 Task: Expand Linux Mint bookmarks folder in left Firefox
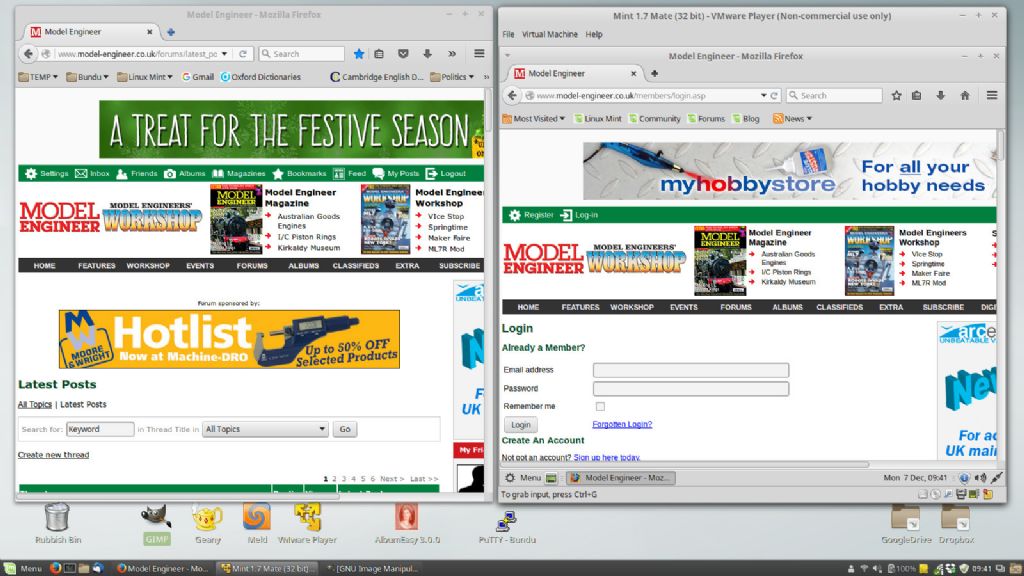coord(144,77)
